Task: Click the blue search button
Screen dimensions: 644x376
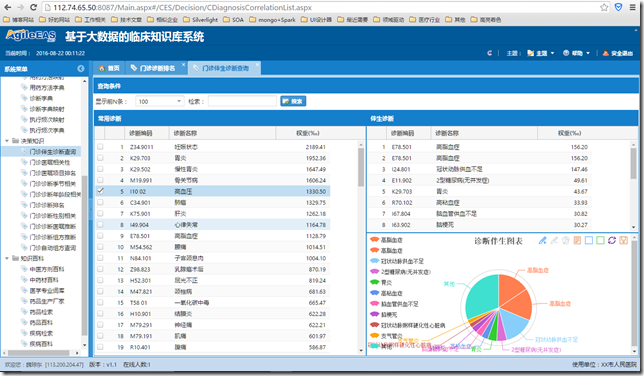Action: click(293, 101)
